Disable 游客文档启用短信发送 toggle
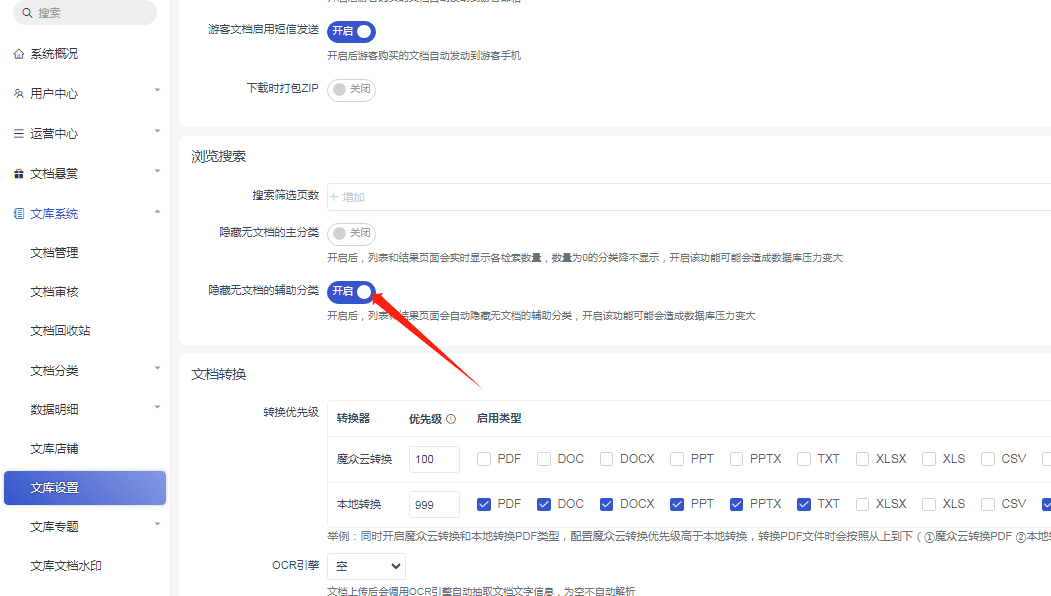 [x=351, y=31]
